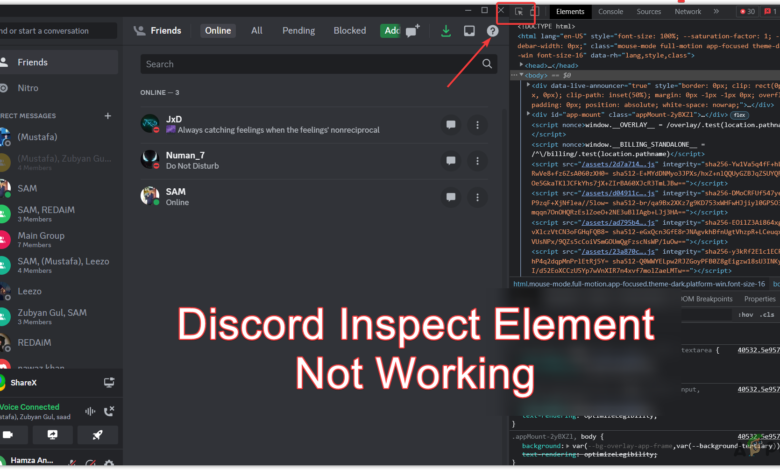Show more DevTools tabs with the chevron
Viewport: 780px width, 470px height.
716,11
